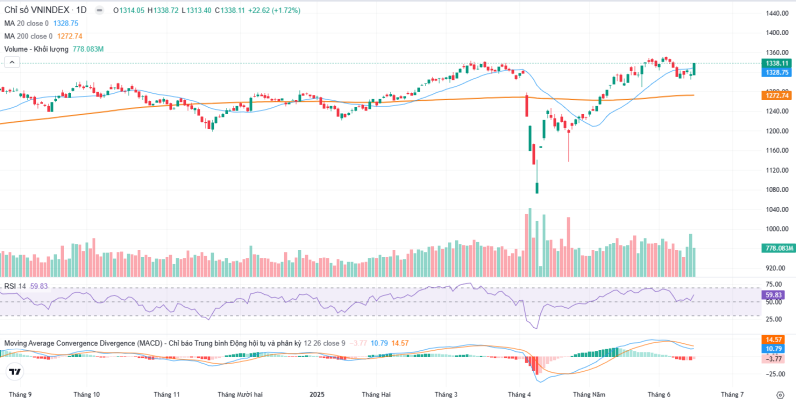Click the low value L1313.40
The width and height of the screenshot is (796, 400).
[196, 10]
